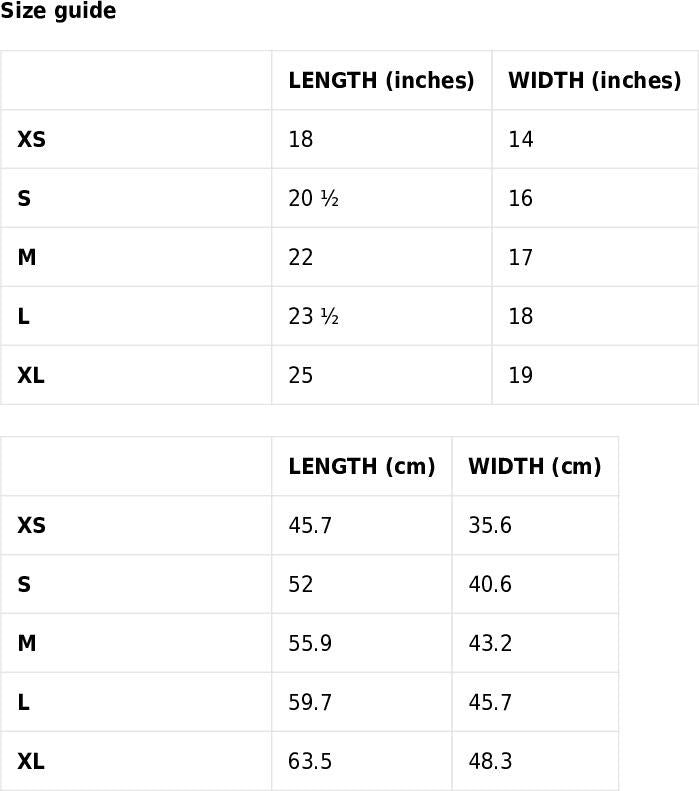Click the XS row label in inches table
699x791 pixels.
[31, 139]
